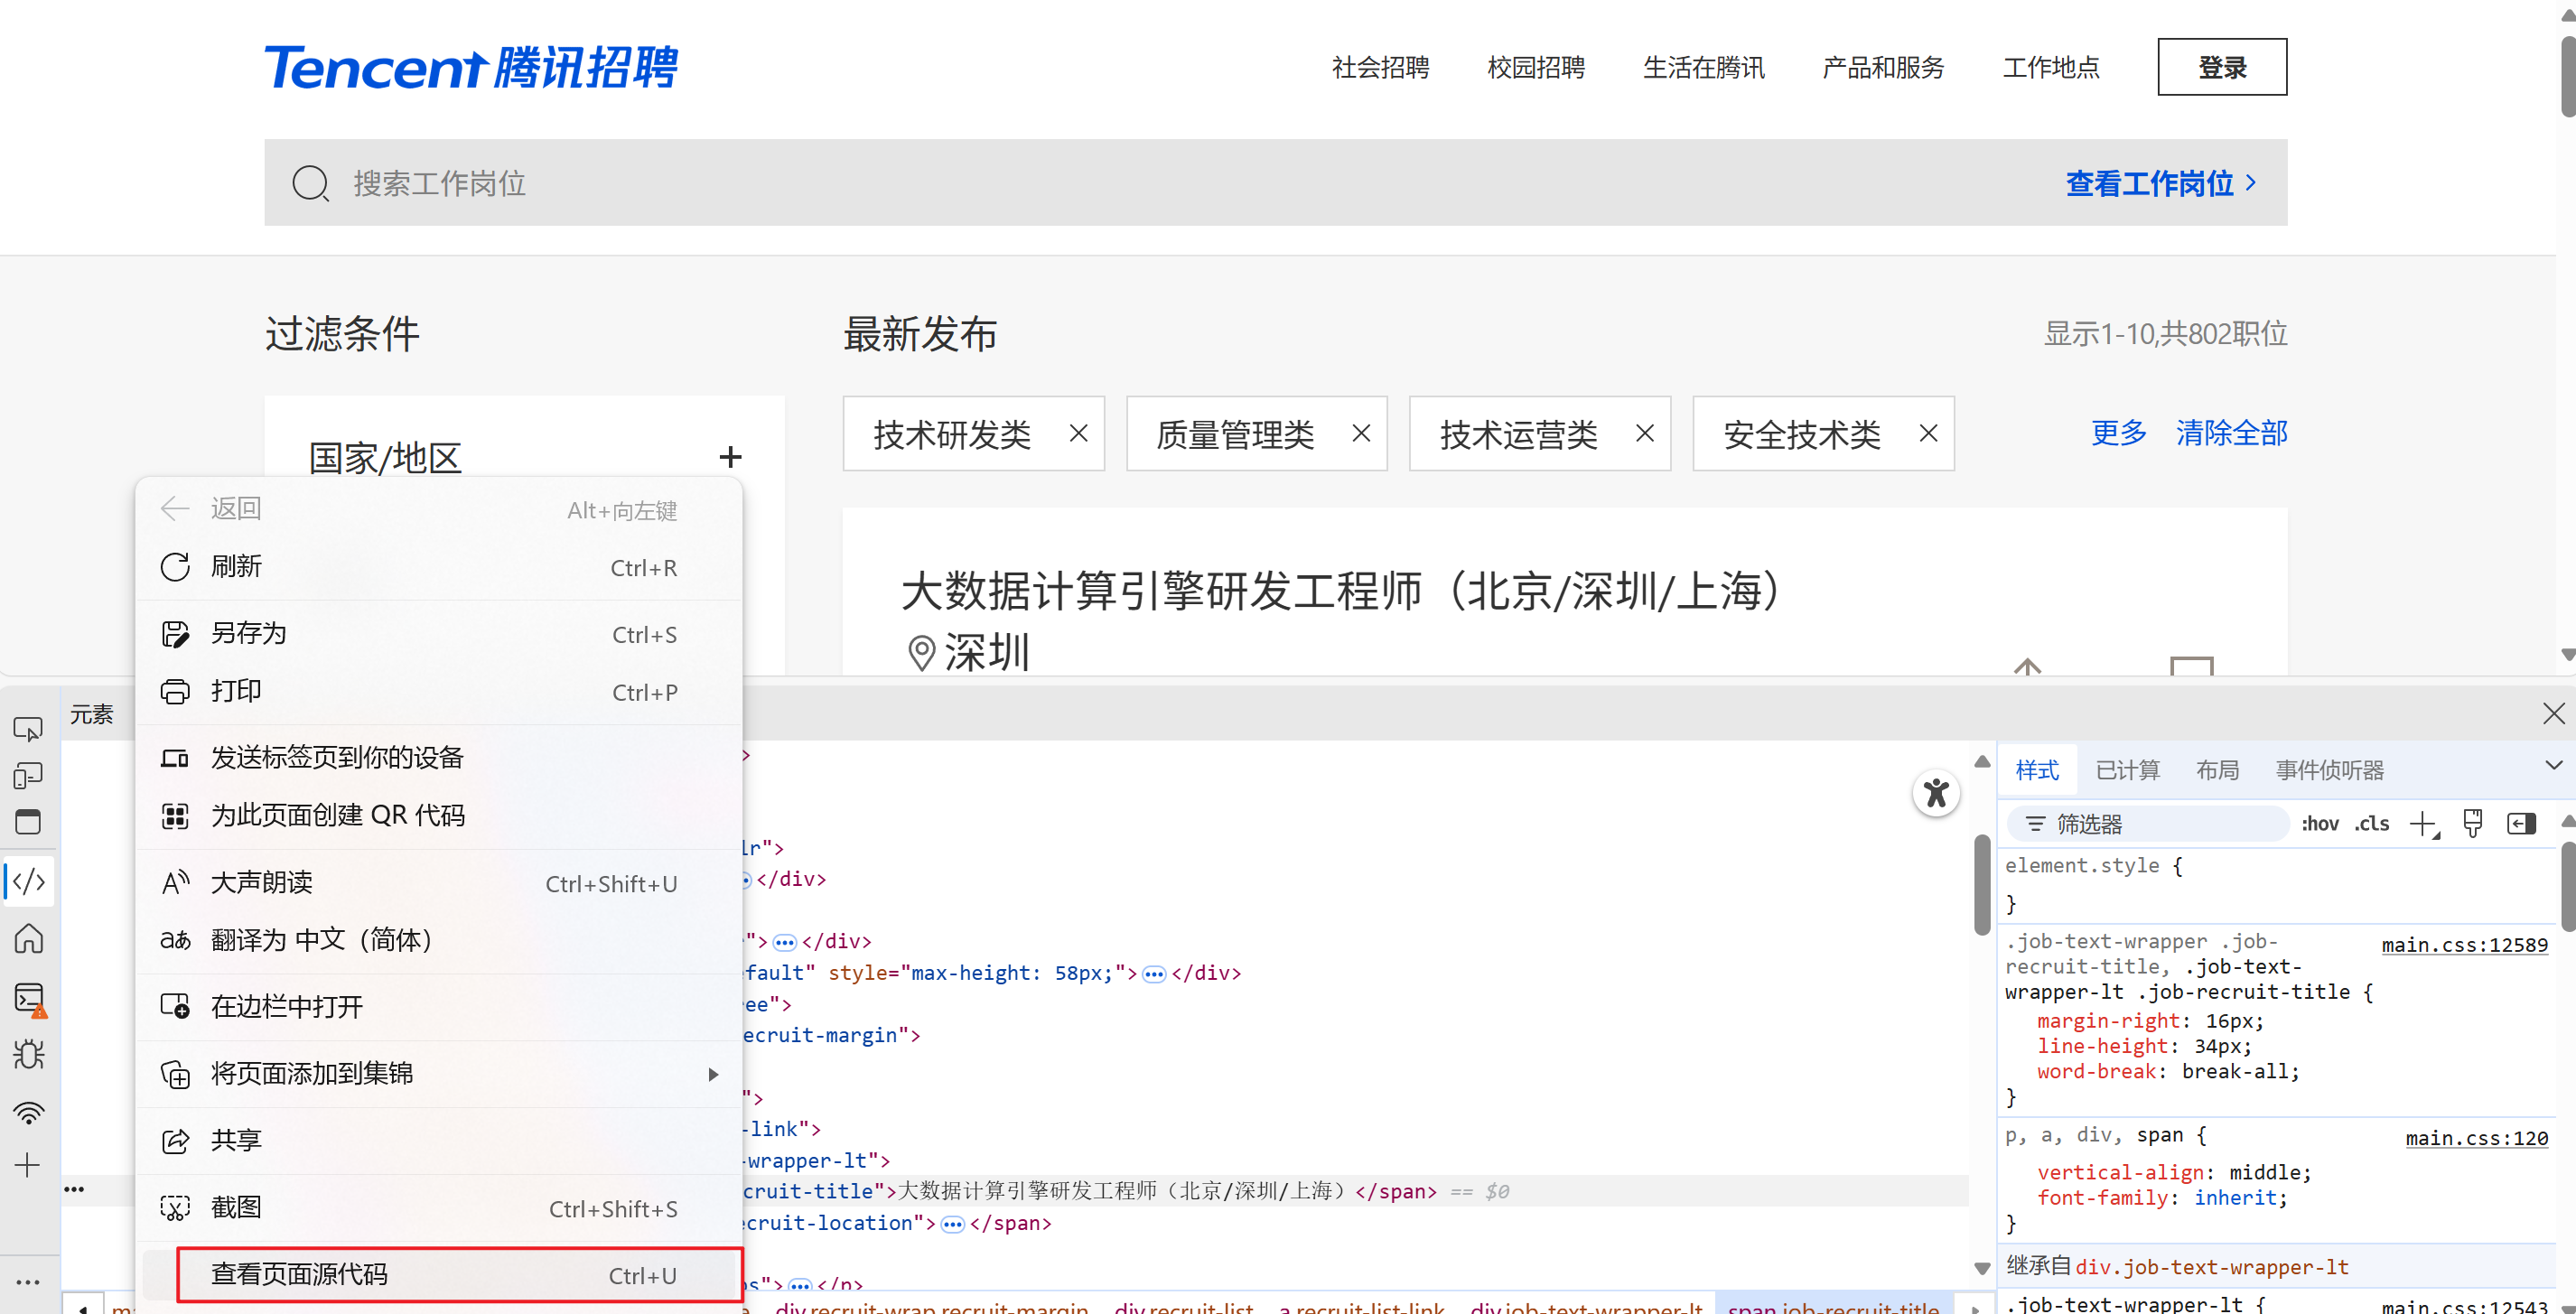Screen dimensions: 2576x1314
Task: Open the 生活在腾讯 navigation link
Action: (x=1703, y=67)
